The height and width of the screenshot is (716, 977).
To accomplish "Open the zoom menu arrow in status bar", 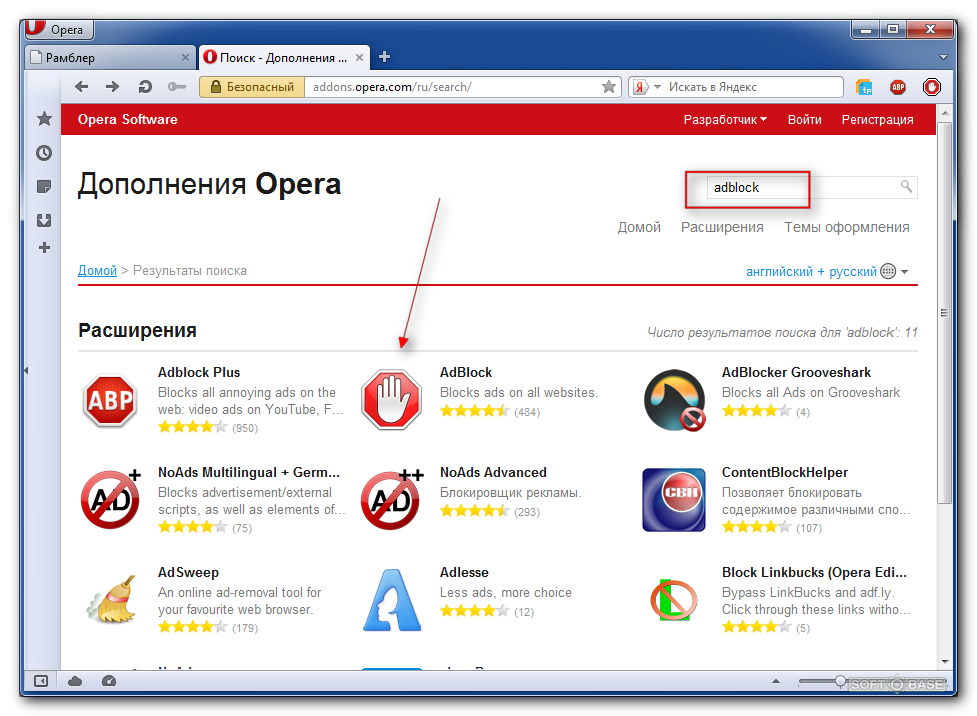I will [776, 681].
